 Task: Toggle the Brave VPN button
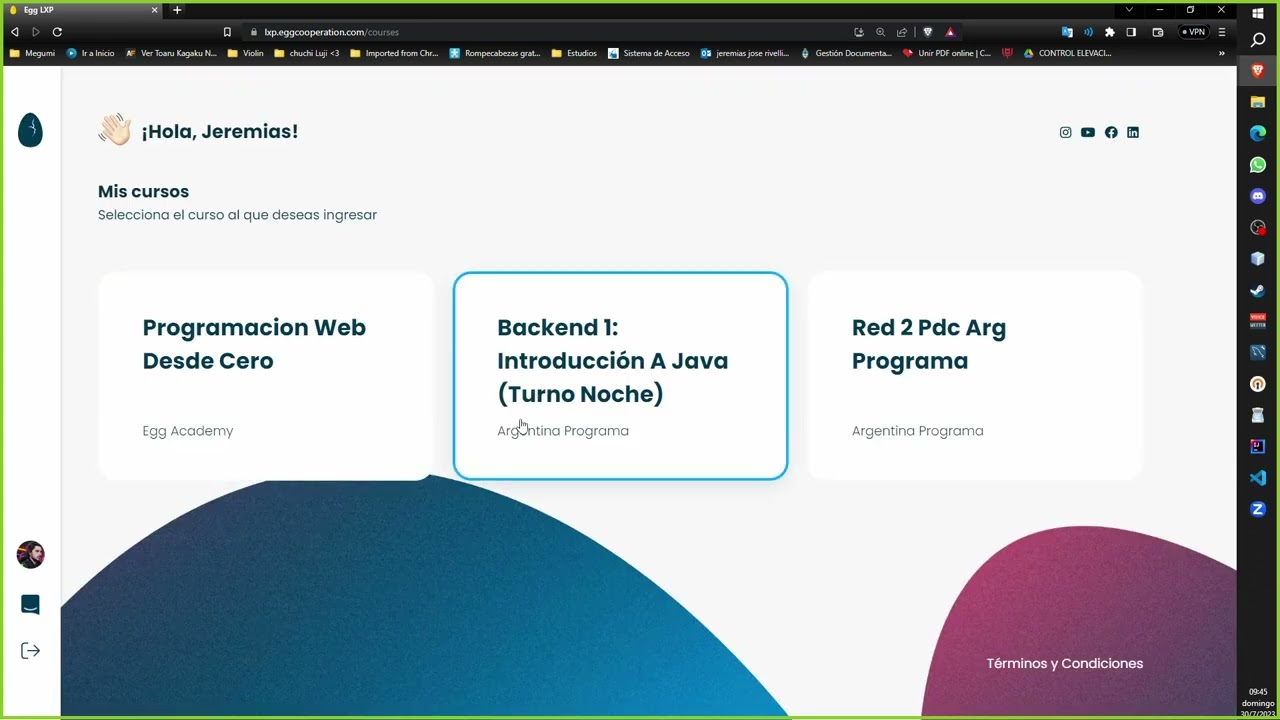tap(1193, 32)
